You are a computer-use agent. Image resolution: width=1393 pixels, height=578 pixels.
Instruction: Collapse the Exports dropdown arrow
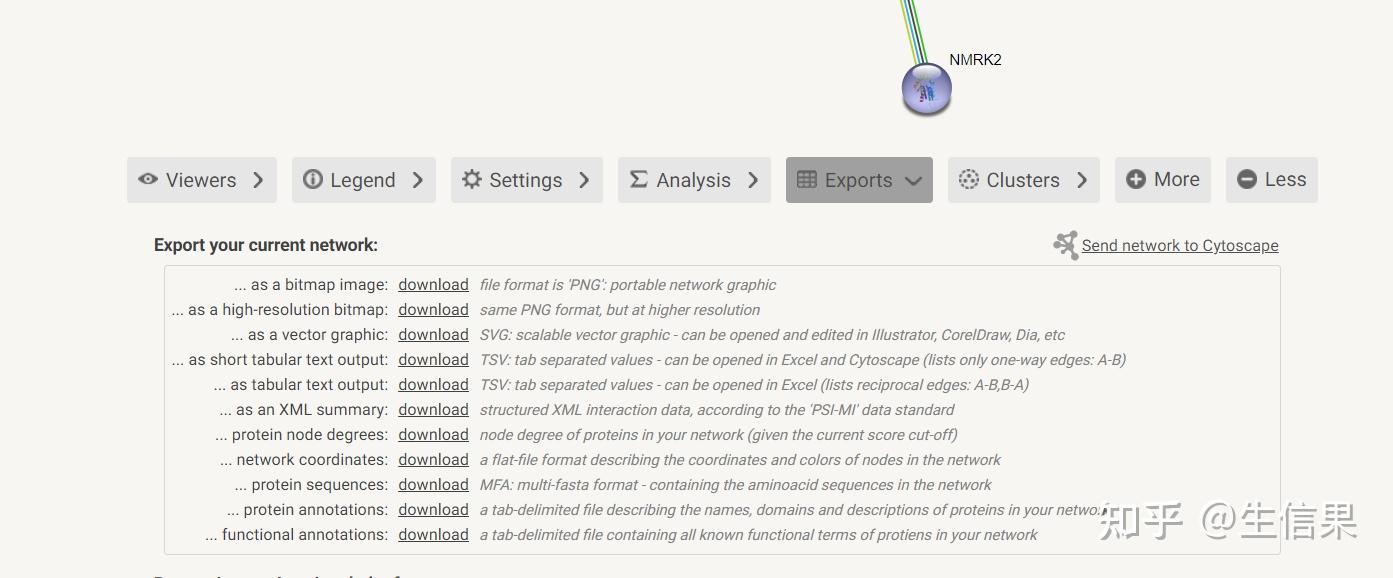pyautogui.click(x=913, y=181)
